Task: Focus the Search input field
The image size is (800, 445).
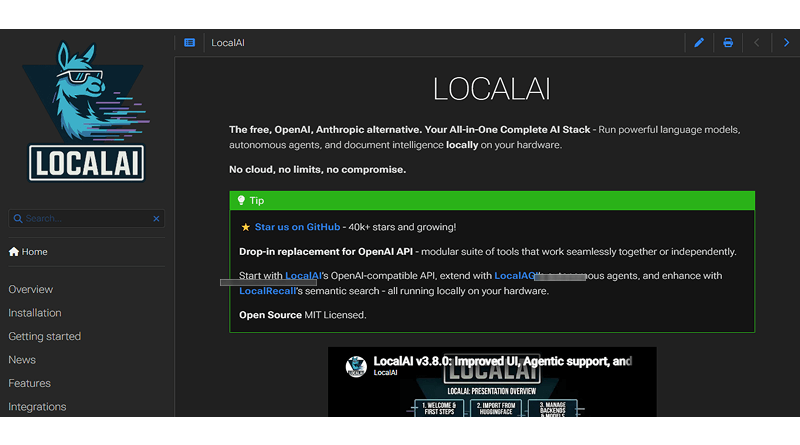Action: tap(86, 218)
